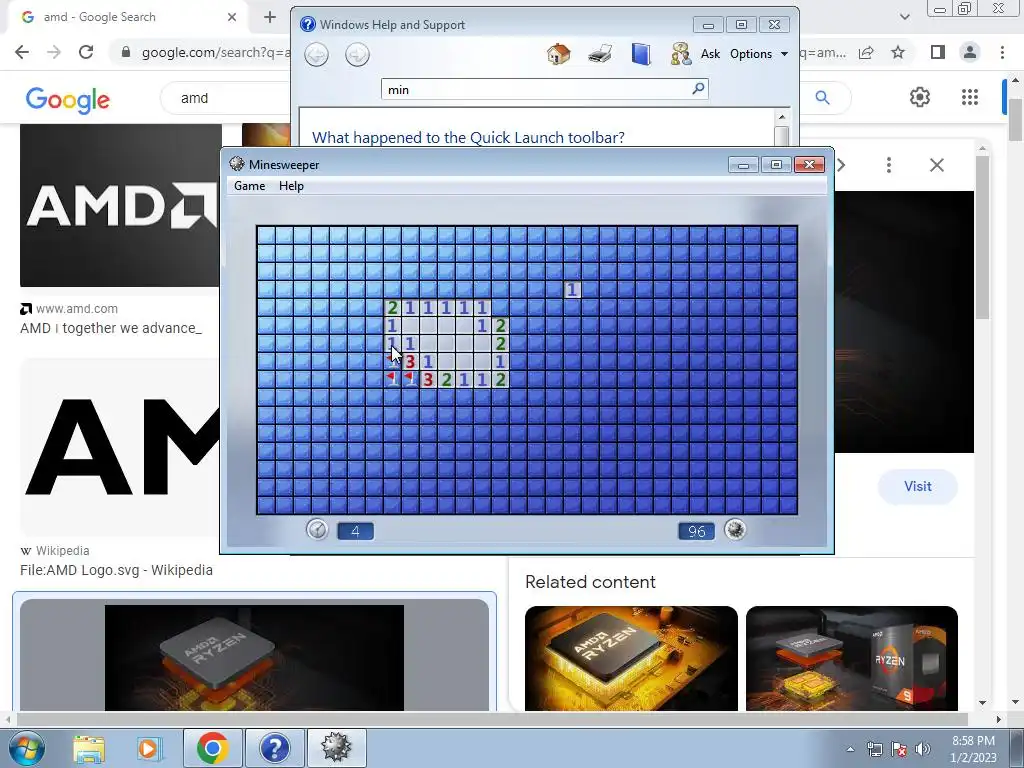The width and height of the screenshot is (1024, 768).
Task: Open Windows Media Player from taskbar
Action: click(149, 748)
